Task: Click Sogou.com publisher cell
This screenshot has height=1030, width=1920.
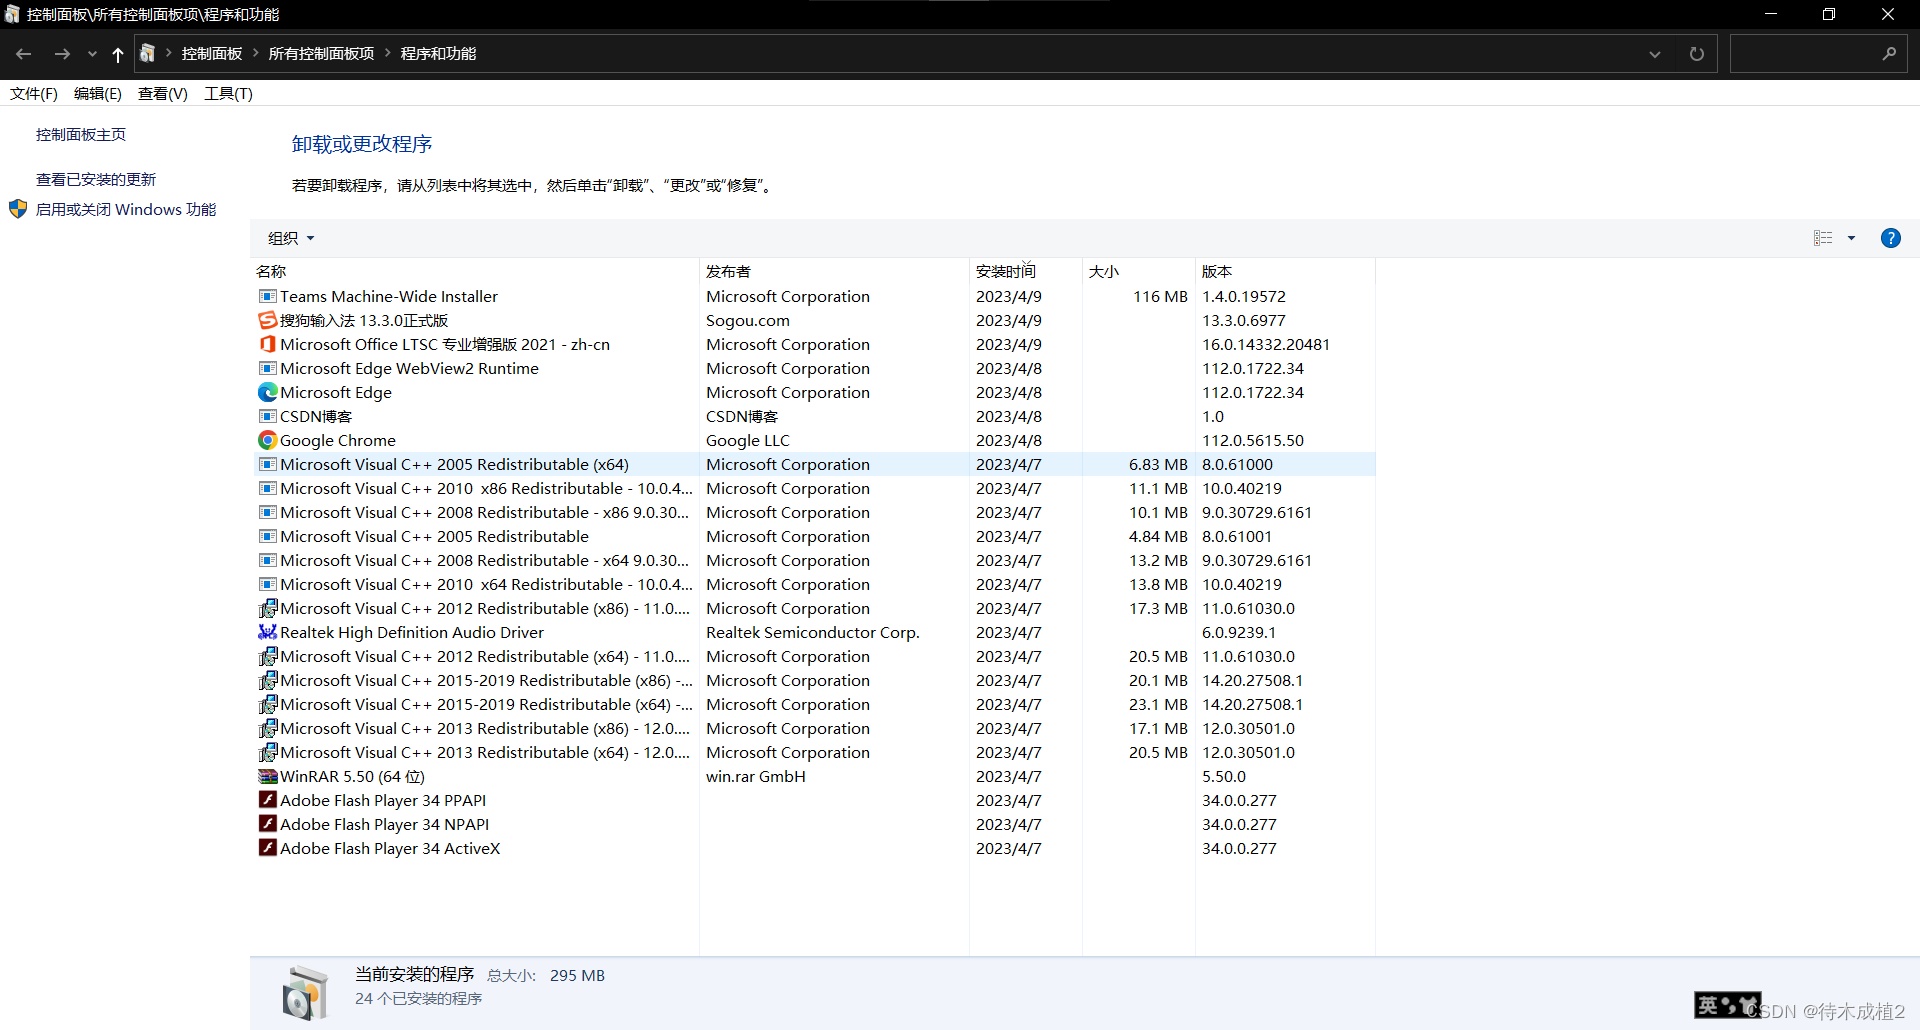Action: tap(748, 320)
